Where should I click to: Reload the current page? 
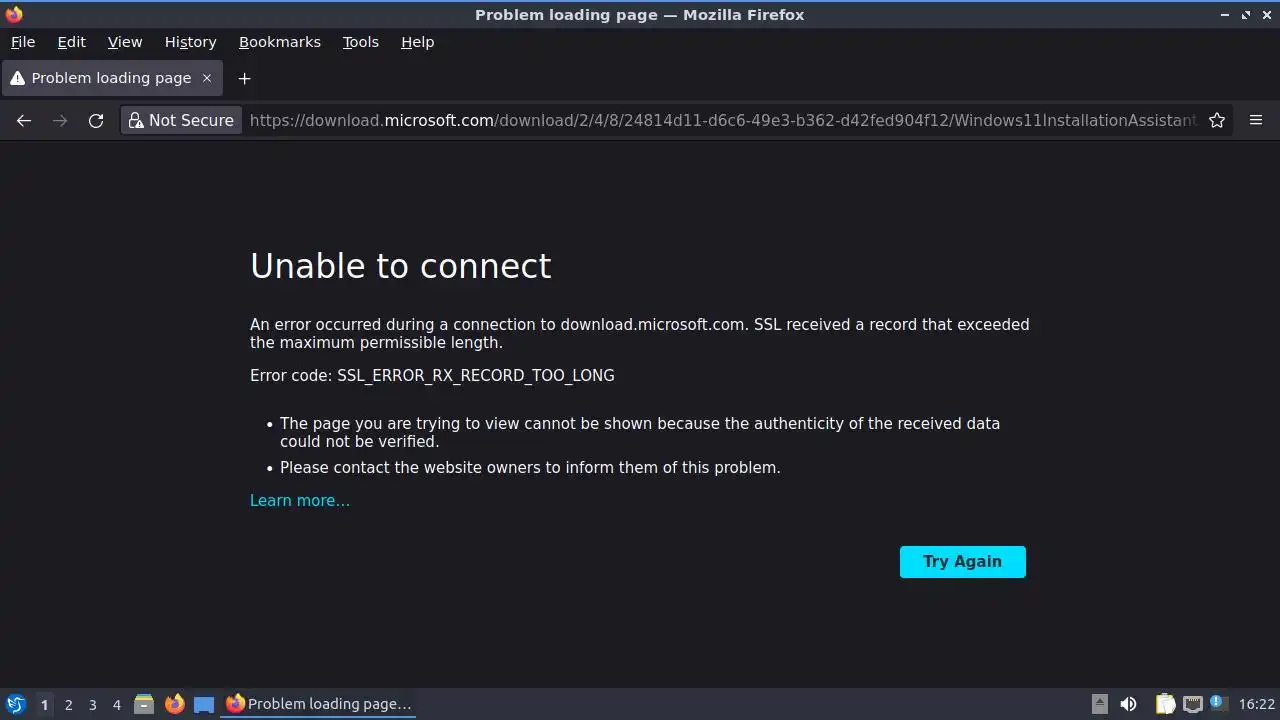(x=96, y=120)
